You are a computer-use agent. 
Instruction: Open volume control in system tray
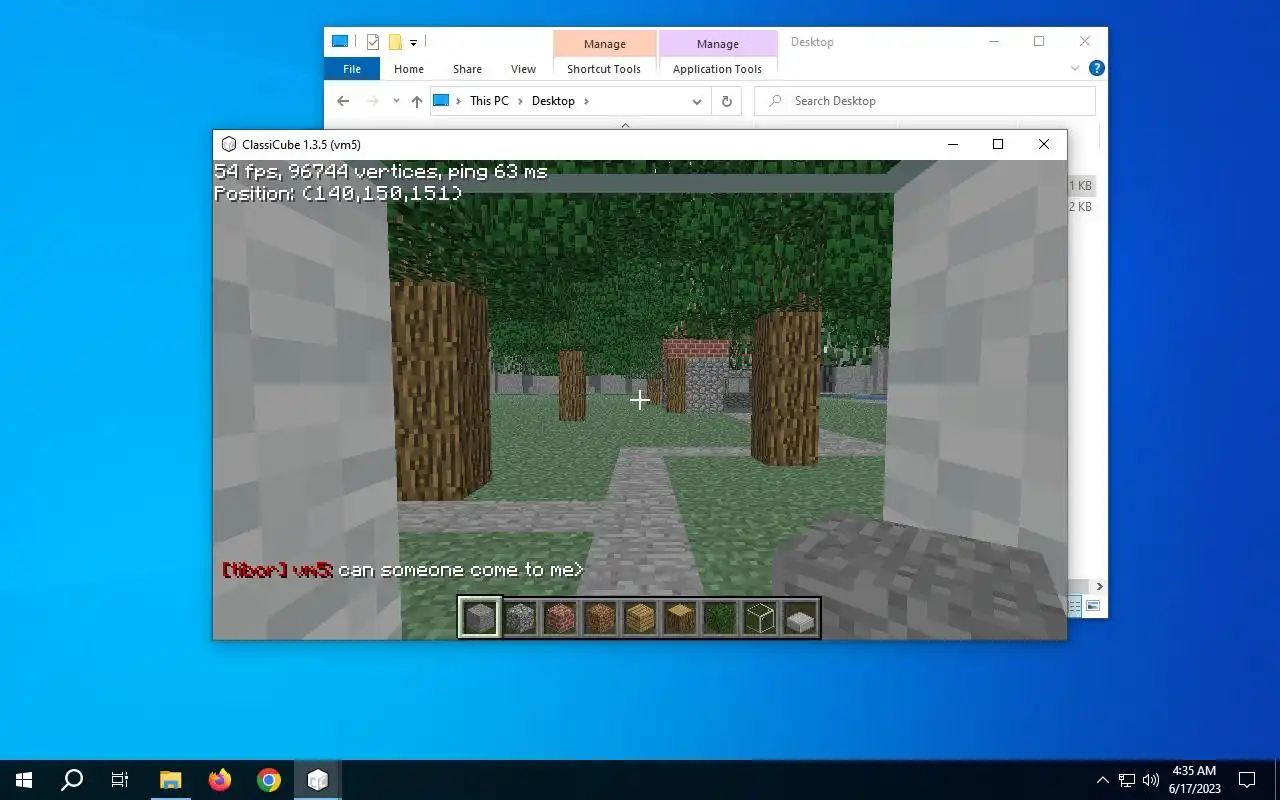1151,780
